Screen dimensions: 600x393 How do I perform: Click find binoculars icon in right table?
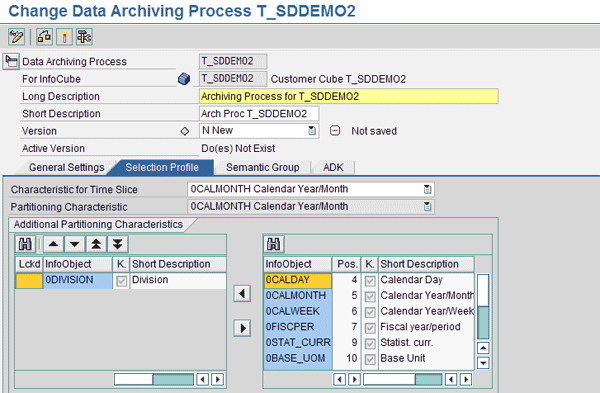[274, 244]
